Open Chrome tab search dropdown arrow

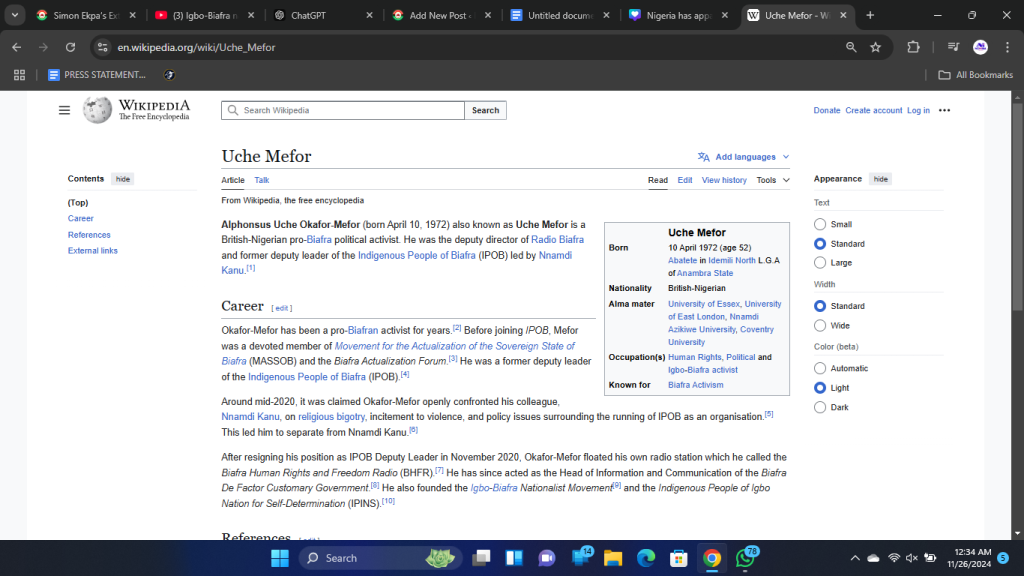coord(15,15)
